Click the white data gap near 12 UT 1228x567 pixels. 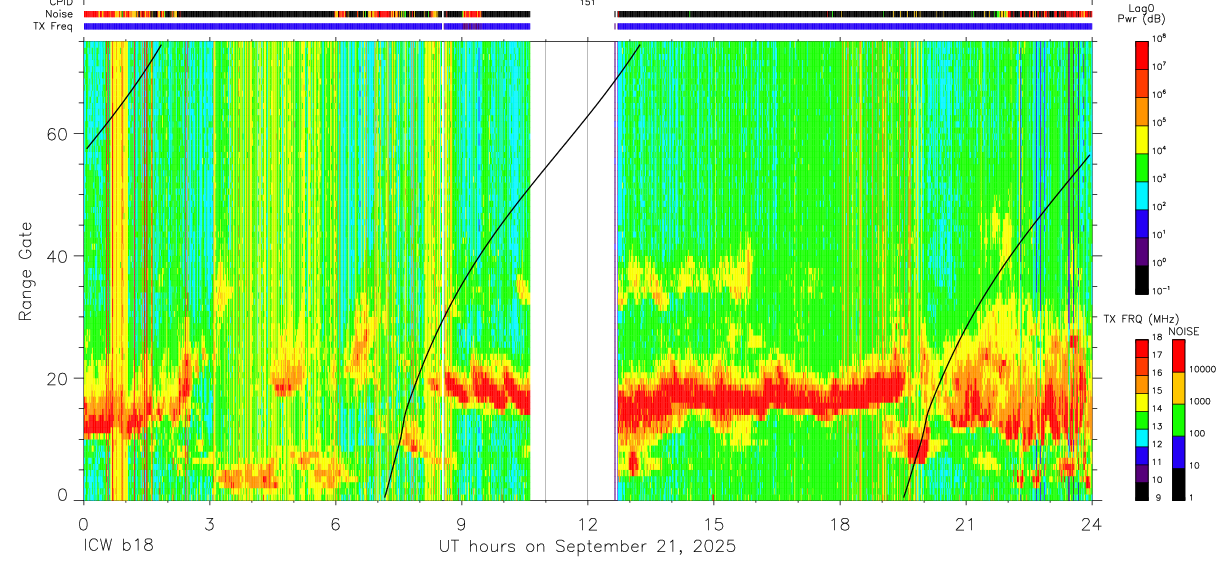(572, 270)
